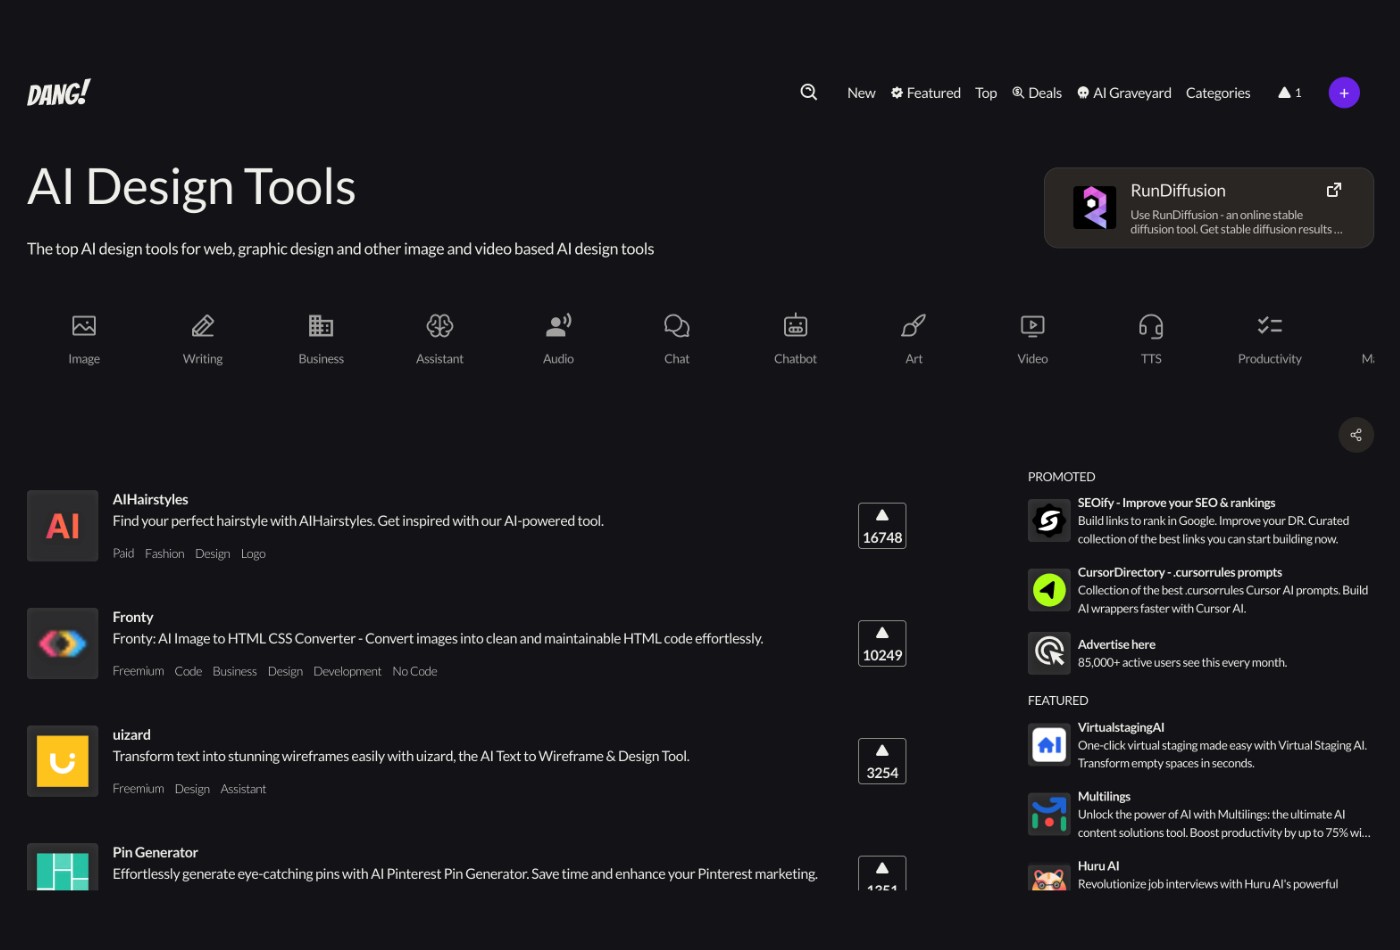Open the Featured menu item
The width and height of the screenshot is (1400, 950).
pyautogui.click(x=926, y=93)
